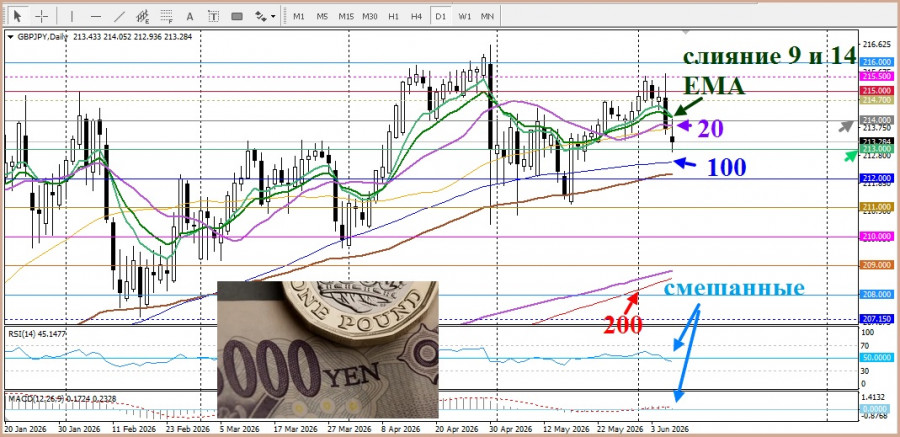
Task: Click the triangle before GBPJPY,Daily
Action: [x=10, y=37]
